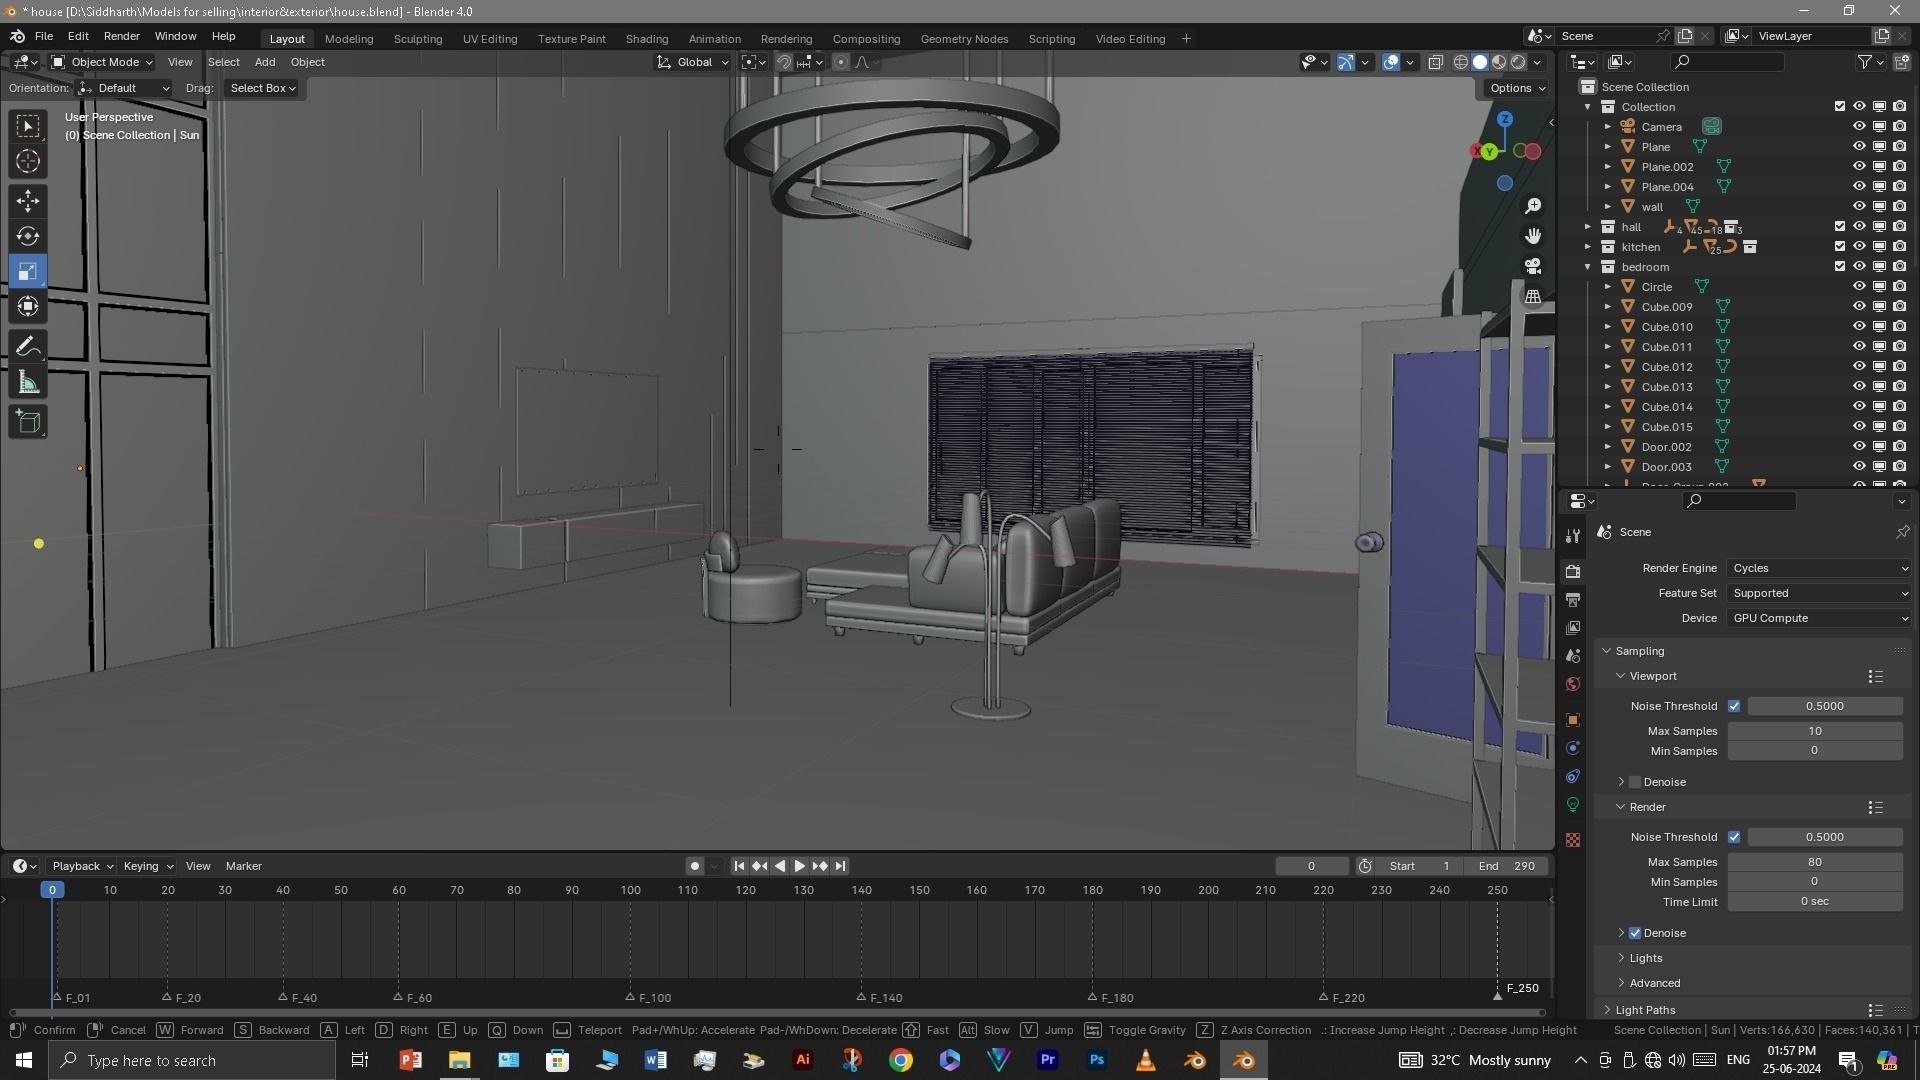Click the End frame field
The image size is (1920, 1080).
(x=1508, y=866)
